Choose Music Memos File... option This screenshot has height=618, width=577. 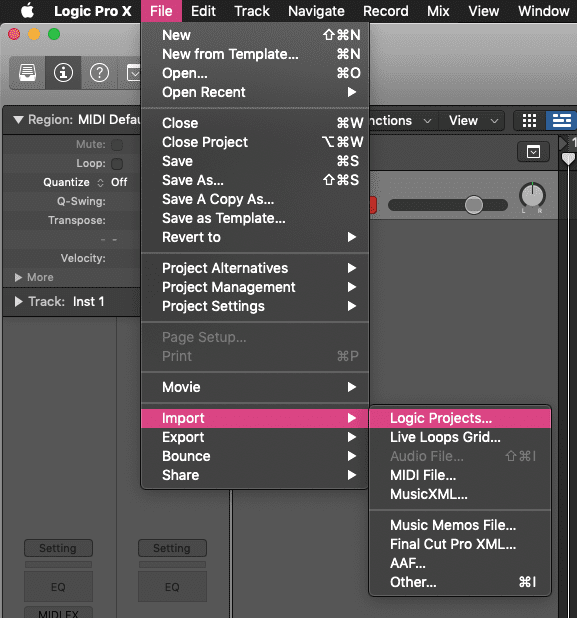point(460,525)
